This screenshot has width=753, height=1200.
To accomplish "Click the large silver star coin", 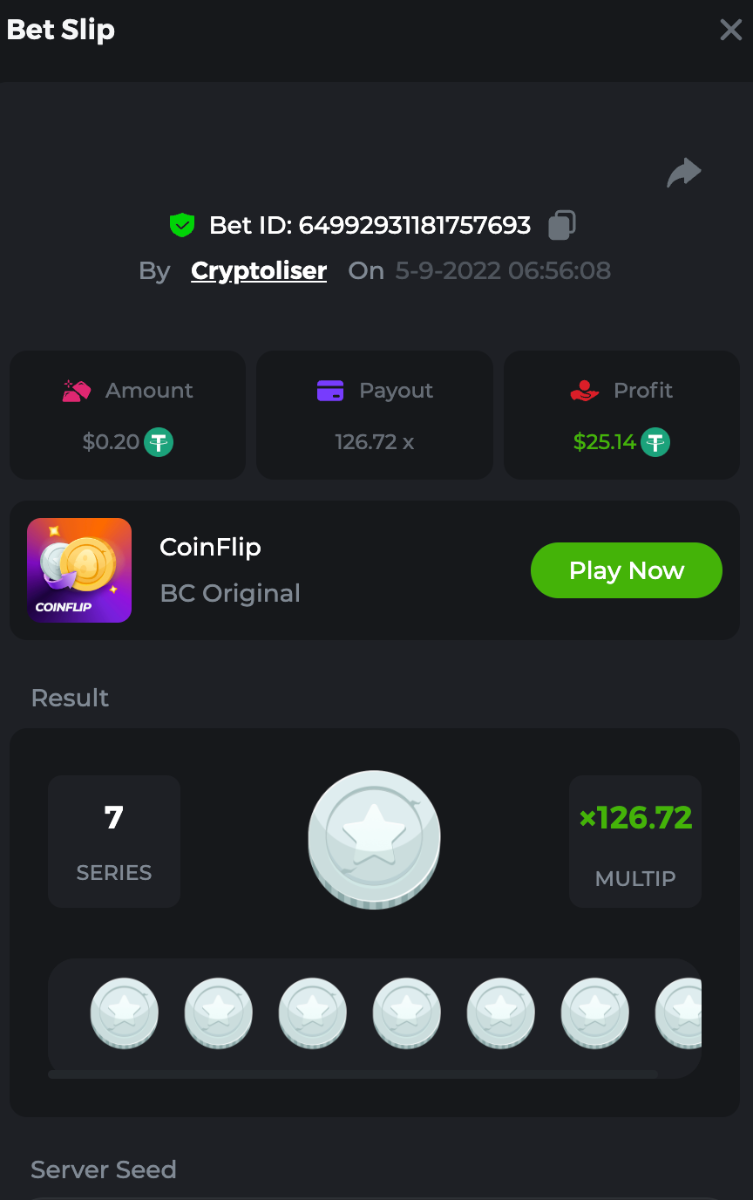I will [x=374, y=839].
